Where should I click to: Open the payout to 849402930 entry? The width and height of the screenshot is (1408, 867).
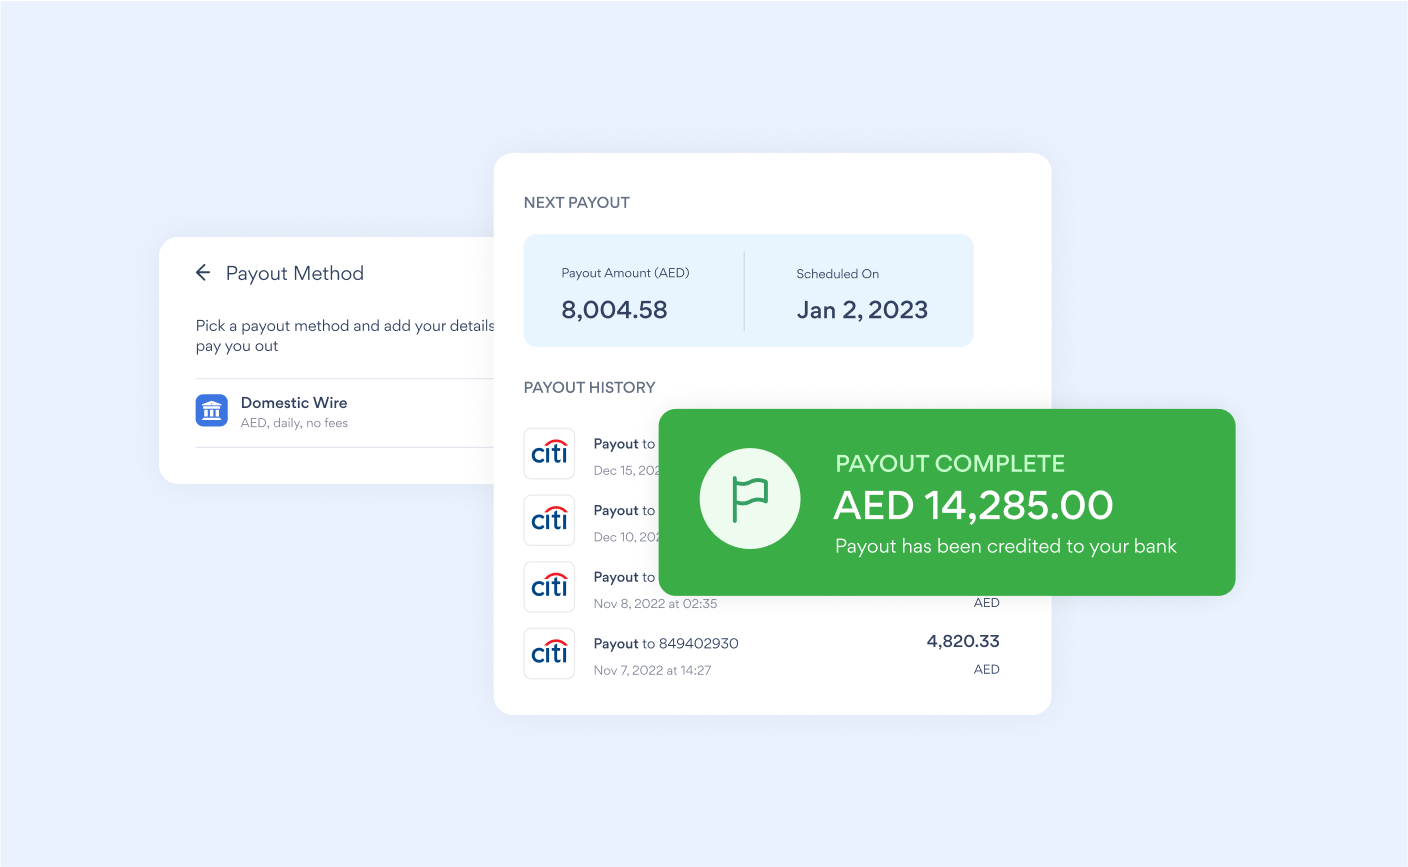666,644
